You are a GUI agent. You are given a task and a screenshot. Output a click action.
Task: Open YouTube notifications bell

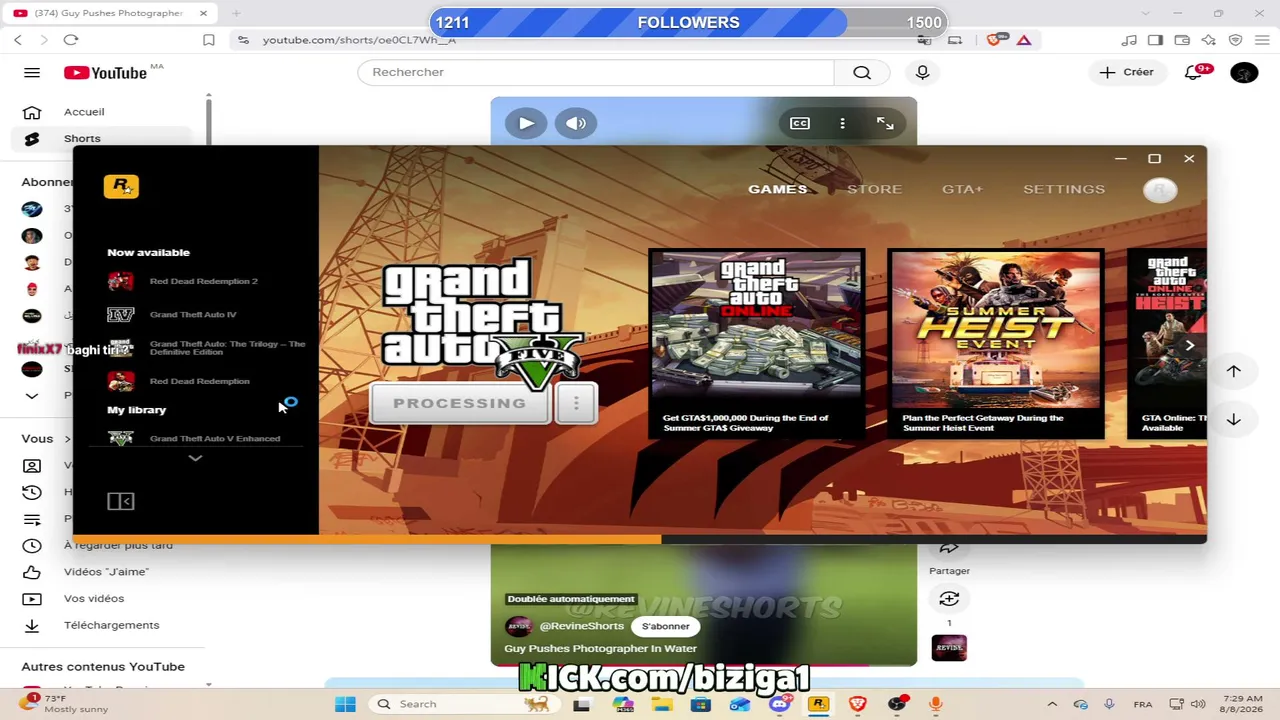coord(1194,72)
